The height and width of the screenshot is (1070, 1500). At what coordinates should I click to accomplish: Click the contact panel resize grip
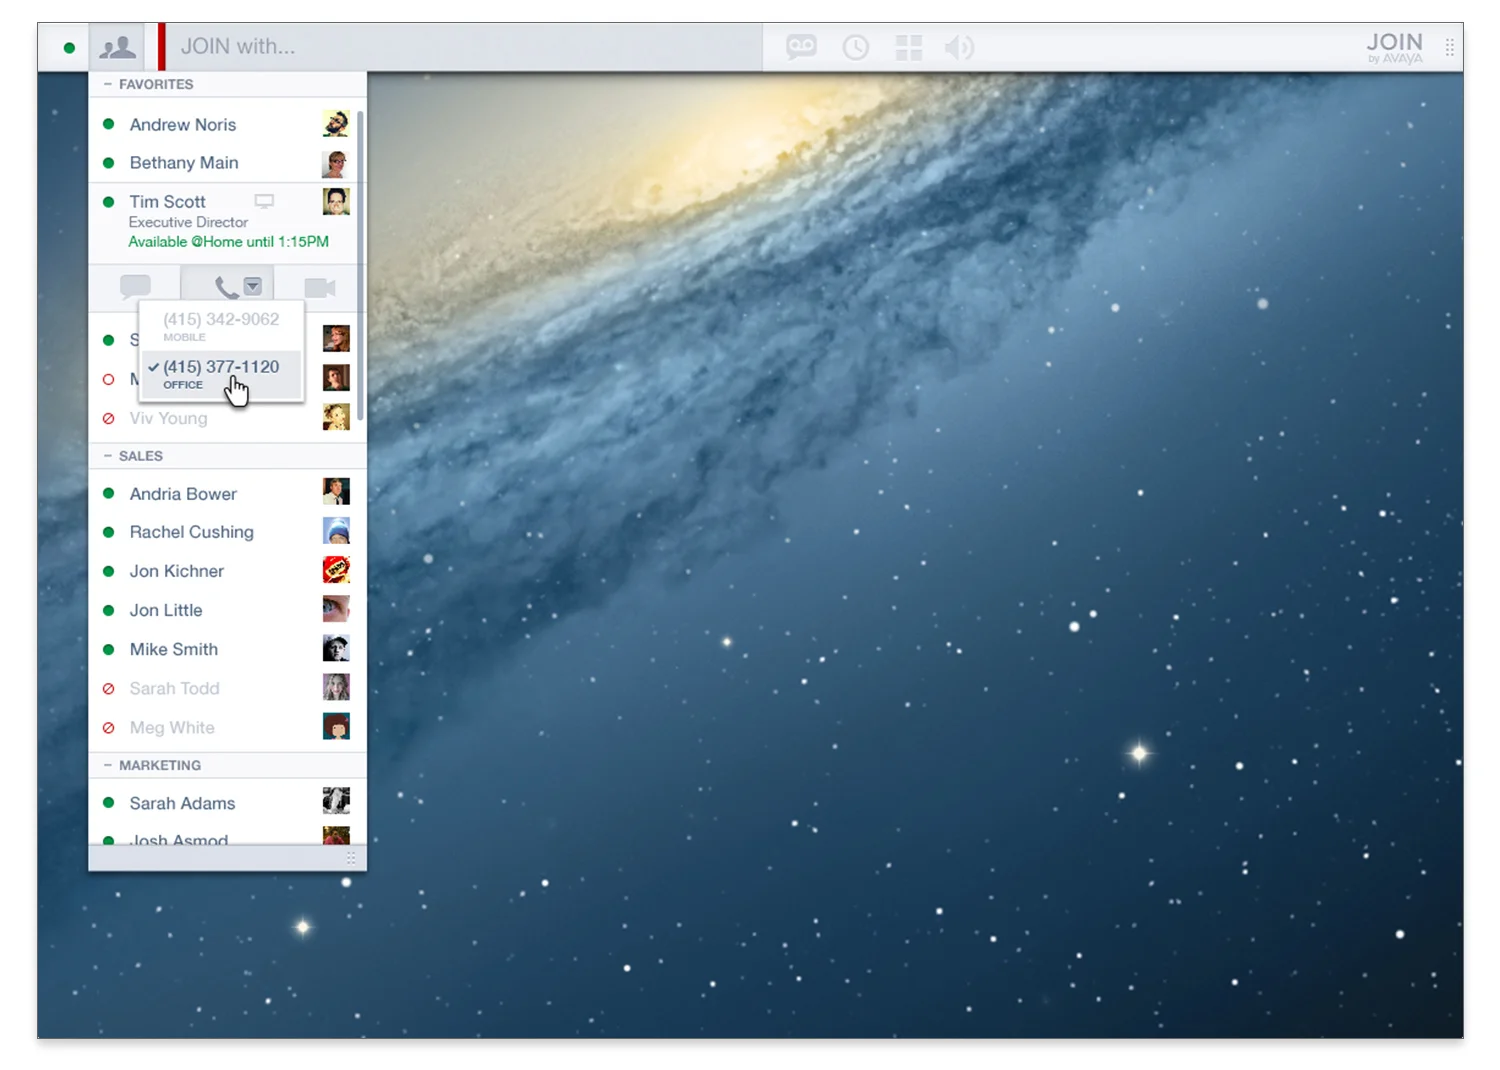click(x=351, y=858)
